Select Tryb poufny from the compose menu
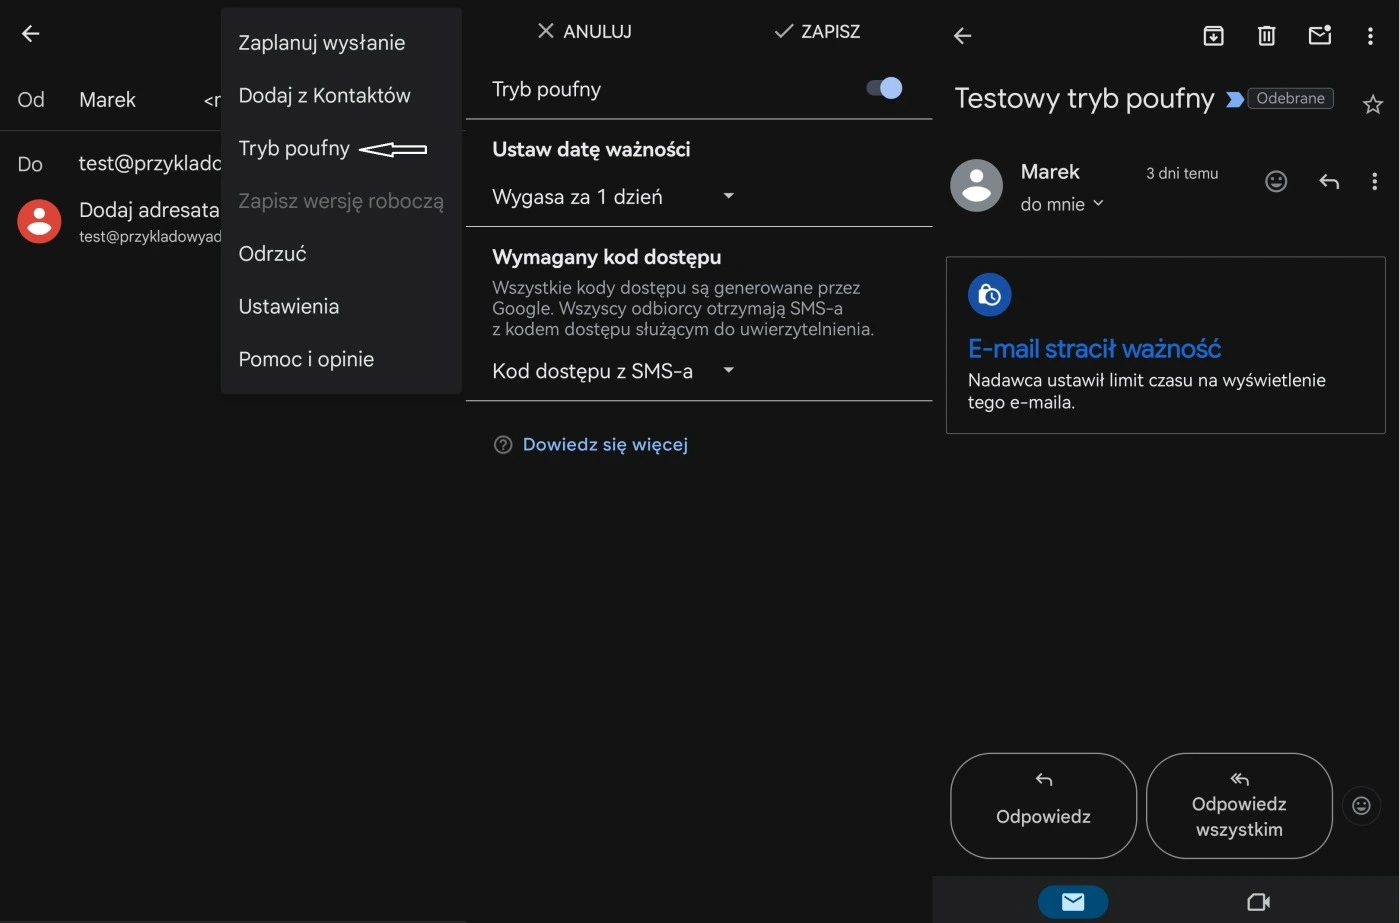 (x=294, y=148)
